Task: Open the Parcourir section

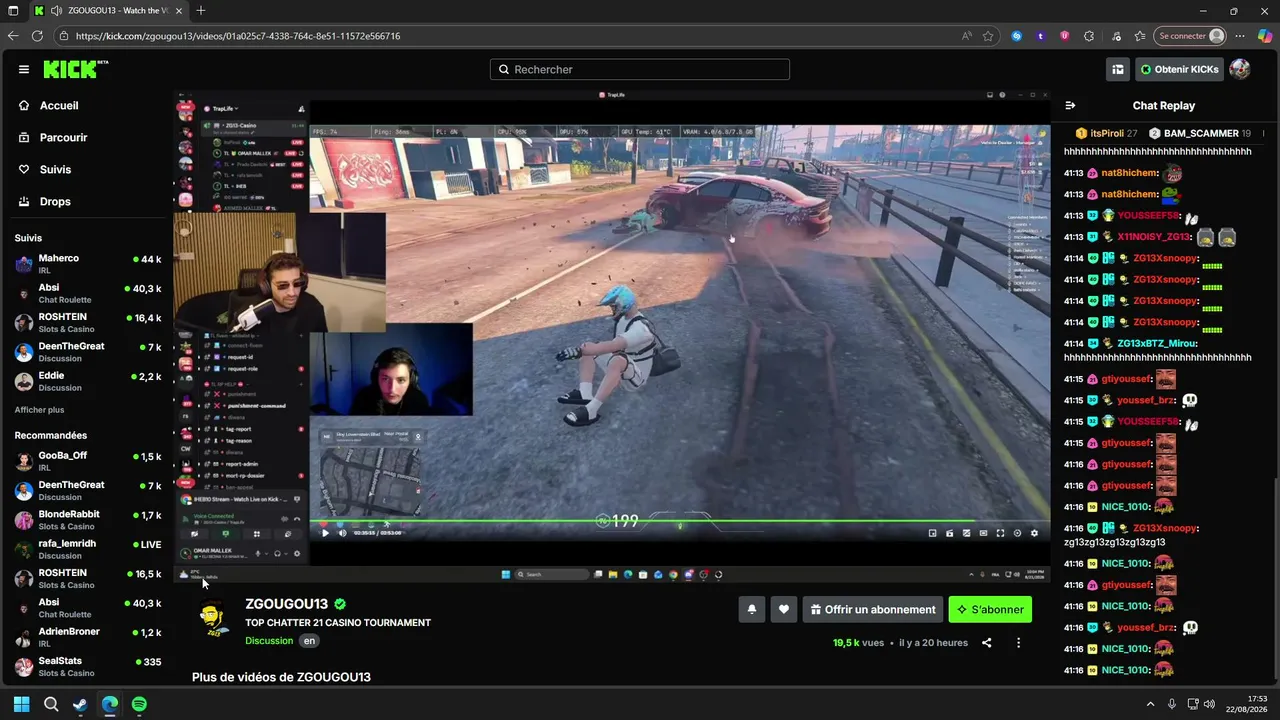Action: [64, 137]
